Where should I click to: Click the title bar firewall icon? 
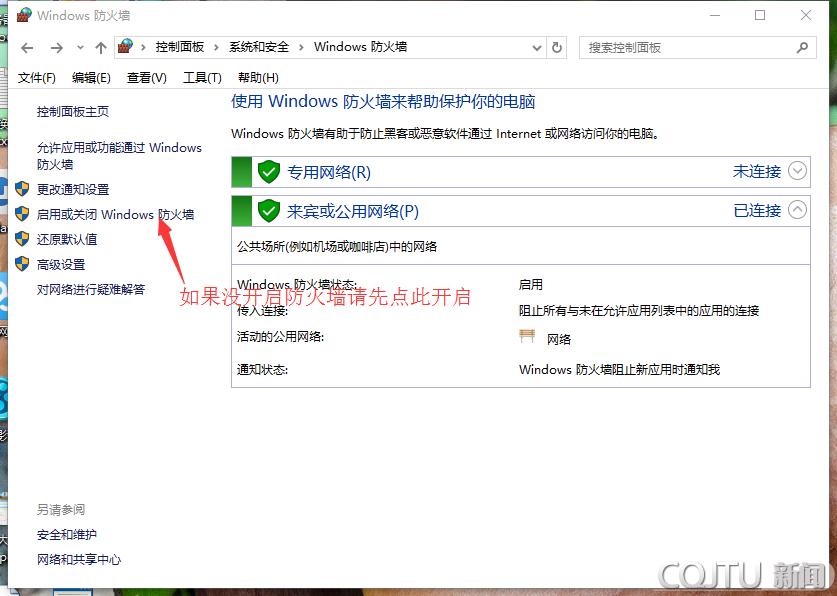[x=24, y=15]
